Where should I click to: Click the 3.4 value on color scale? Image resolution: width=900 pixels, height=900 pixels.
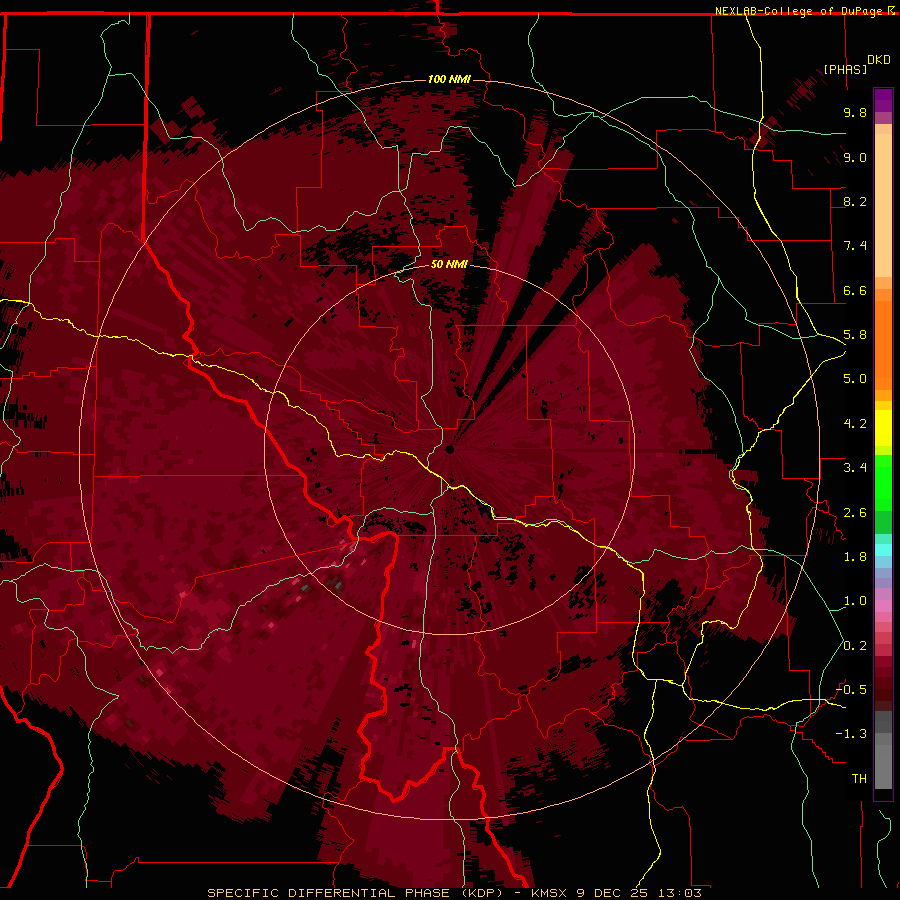point(855,468)
